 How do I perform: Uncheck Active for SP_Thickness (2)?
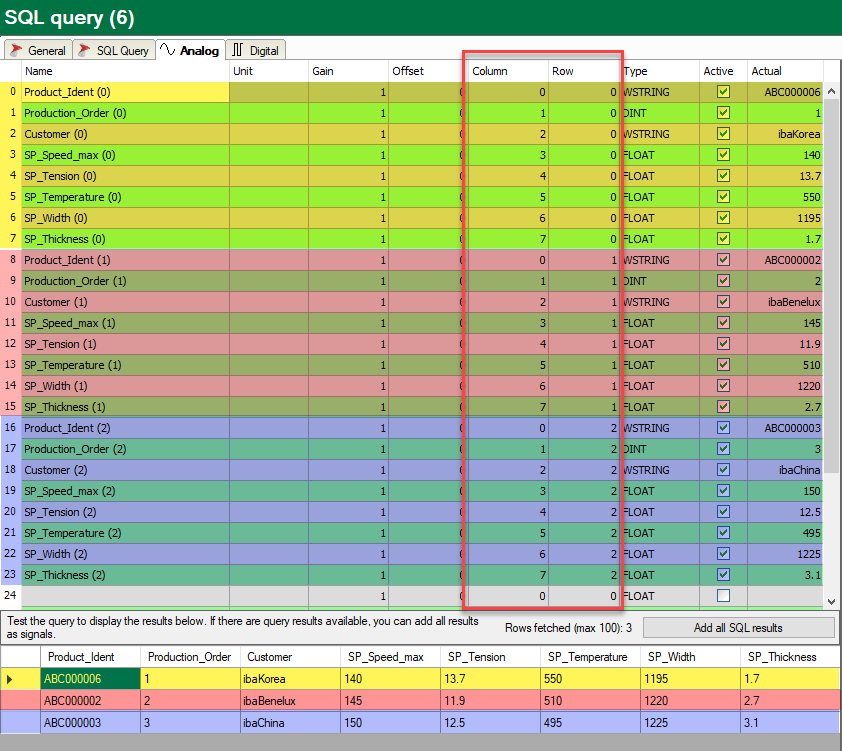pyautogui.click(x=723, y=574)
